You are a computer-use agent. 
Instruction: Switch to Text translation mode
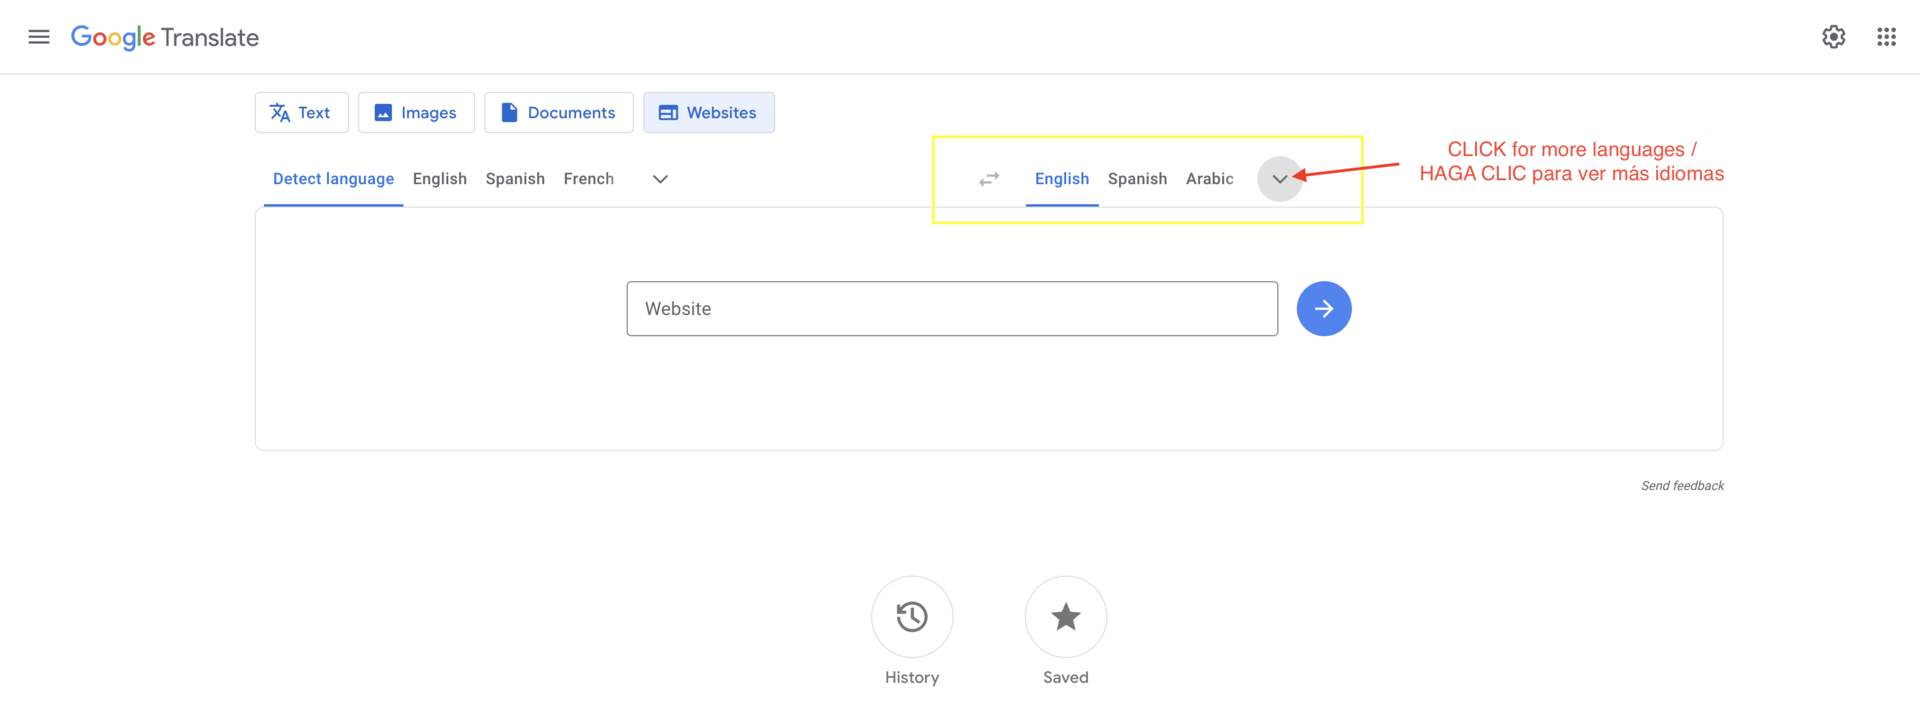pyautogui.click(x=301, y=113)
